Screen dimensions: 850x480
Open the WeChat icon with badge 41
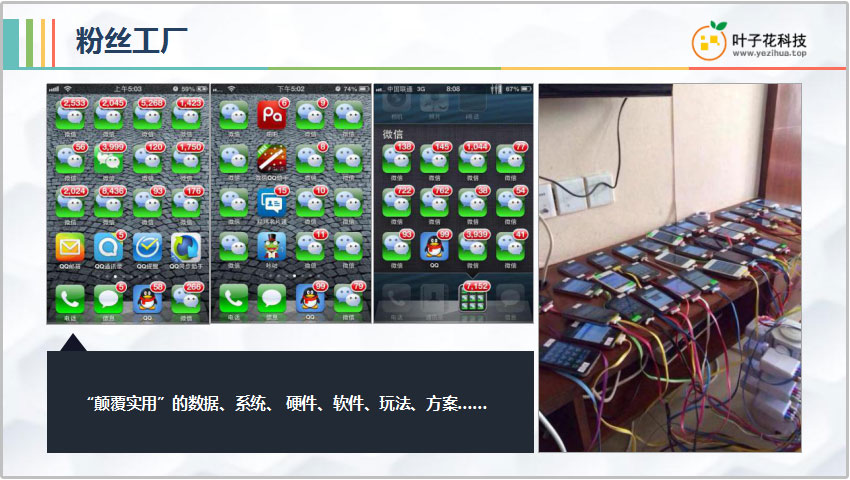coord(511,247)
